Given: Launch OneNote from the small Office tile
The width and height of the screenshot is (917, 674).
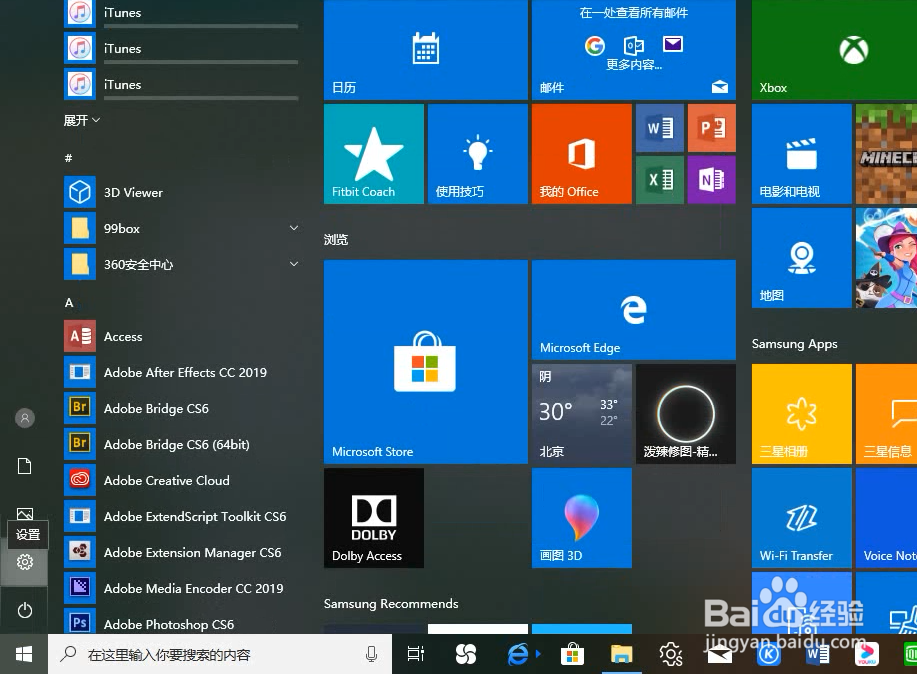Looking at the screenshot, I should pyautogui.click(x=712, y=180).
